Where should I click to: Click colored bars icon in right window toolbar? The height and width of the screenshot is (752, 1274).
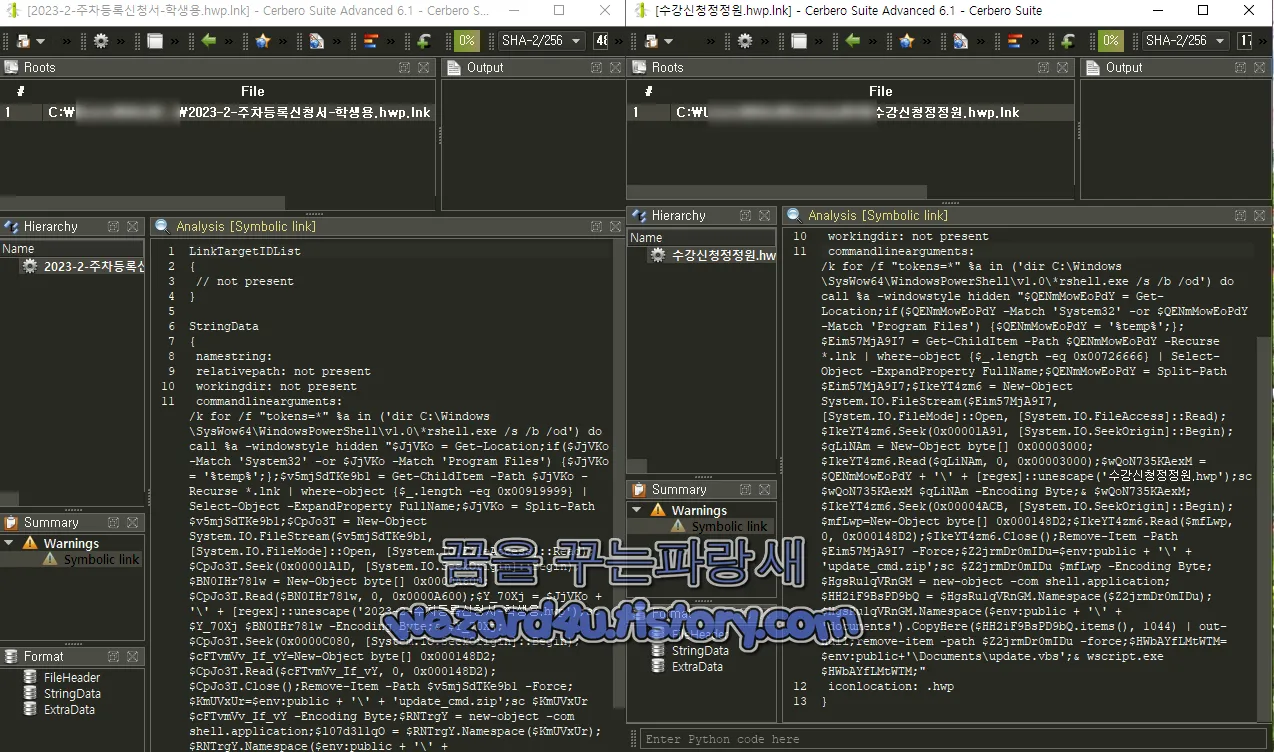click(x=1015, y=41)
